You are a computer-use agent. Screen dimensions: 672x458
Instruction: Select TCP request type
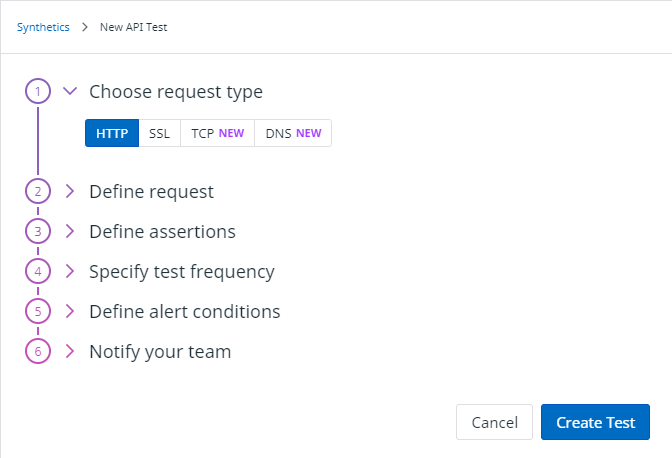[217, 133]
